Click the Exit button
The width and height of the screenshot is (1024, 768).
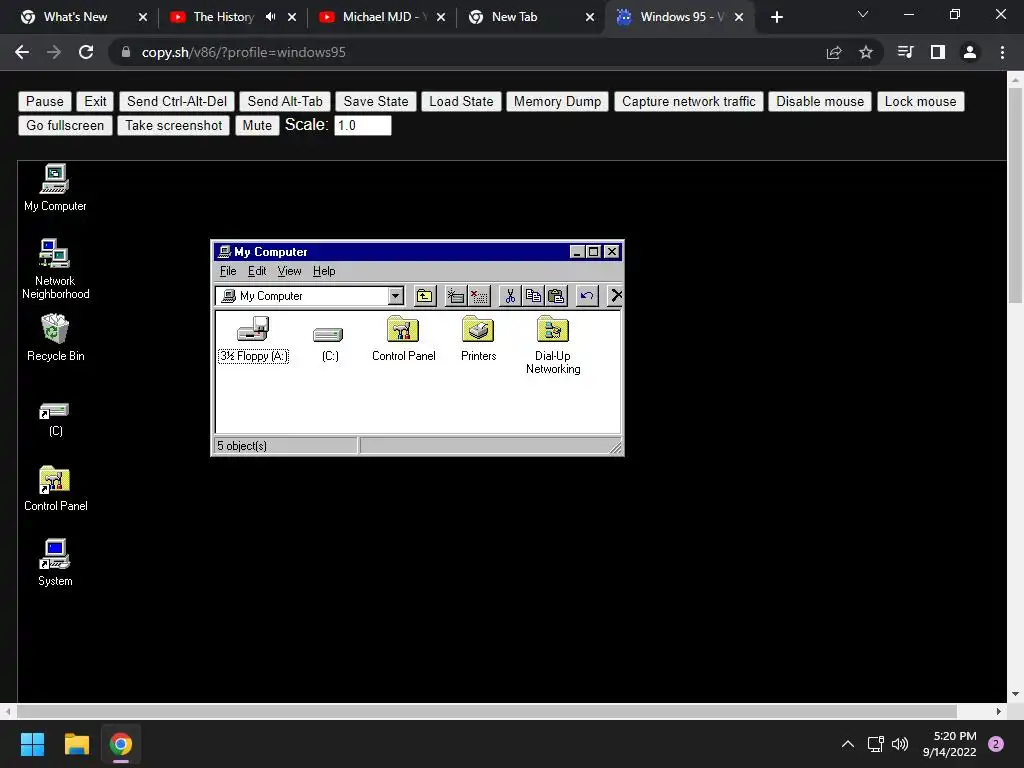click(x=95, y=101)
